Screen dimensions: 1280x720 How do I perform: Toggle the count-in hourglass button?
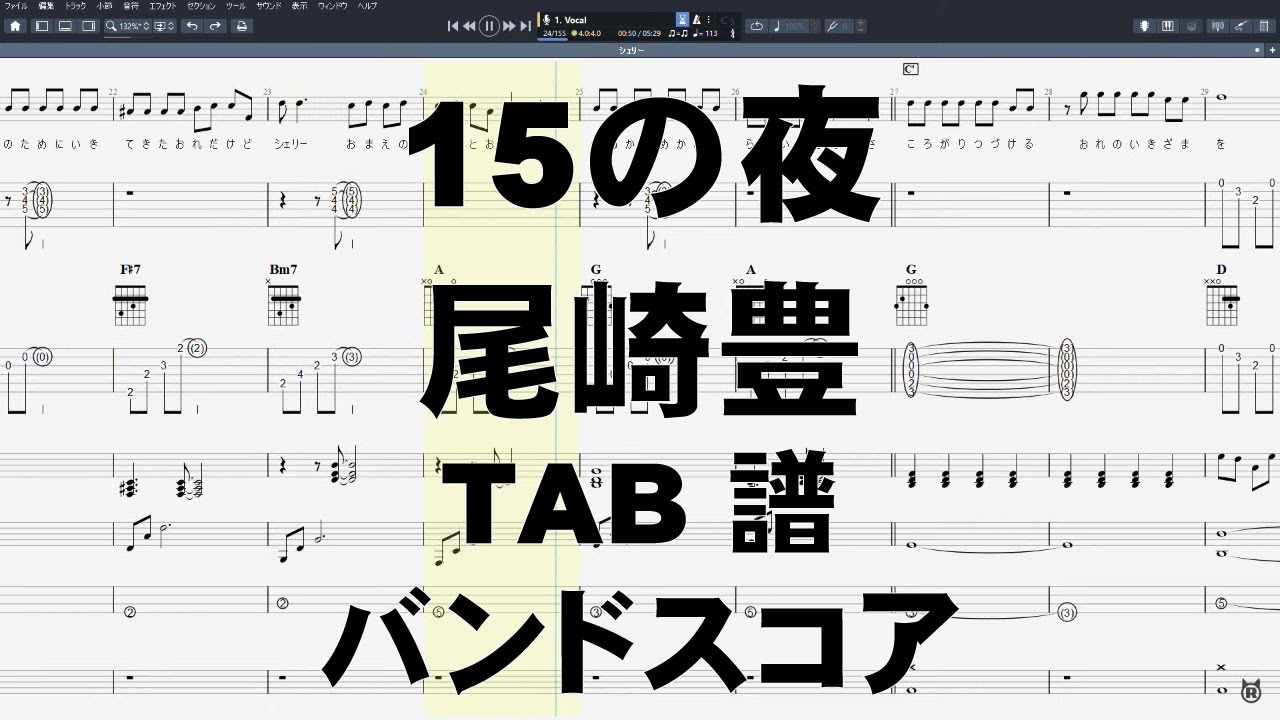click(x=682, y=19)
